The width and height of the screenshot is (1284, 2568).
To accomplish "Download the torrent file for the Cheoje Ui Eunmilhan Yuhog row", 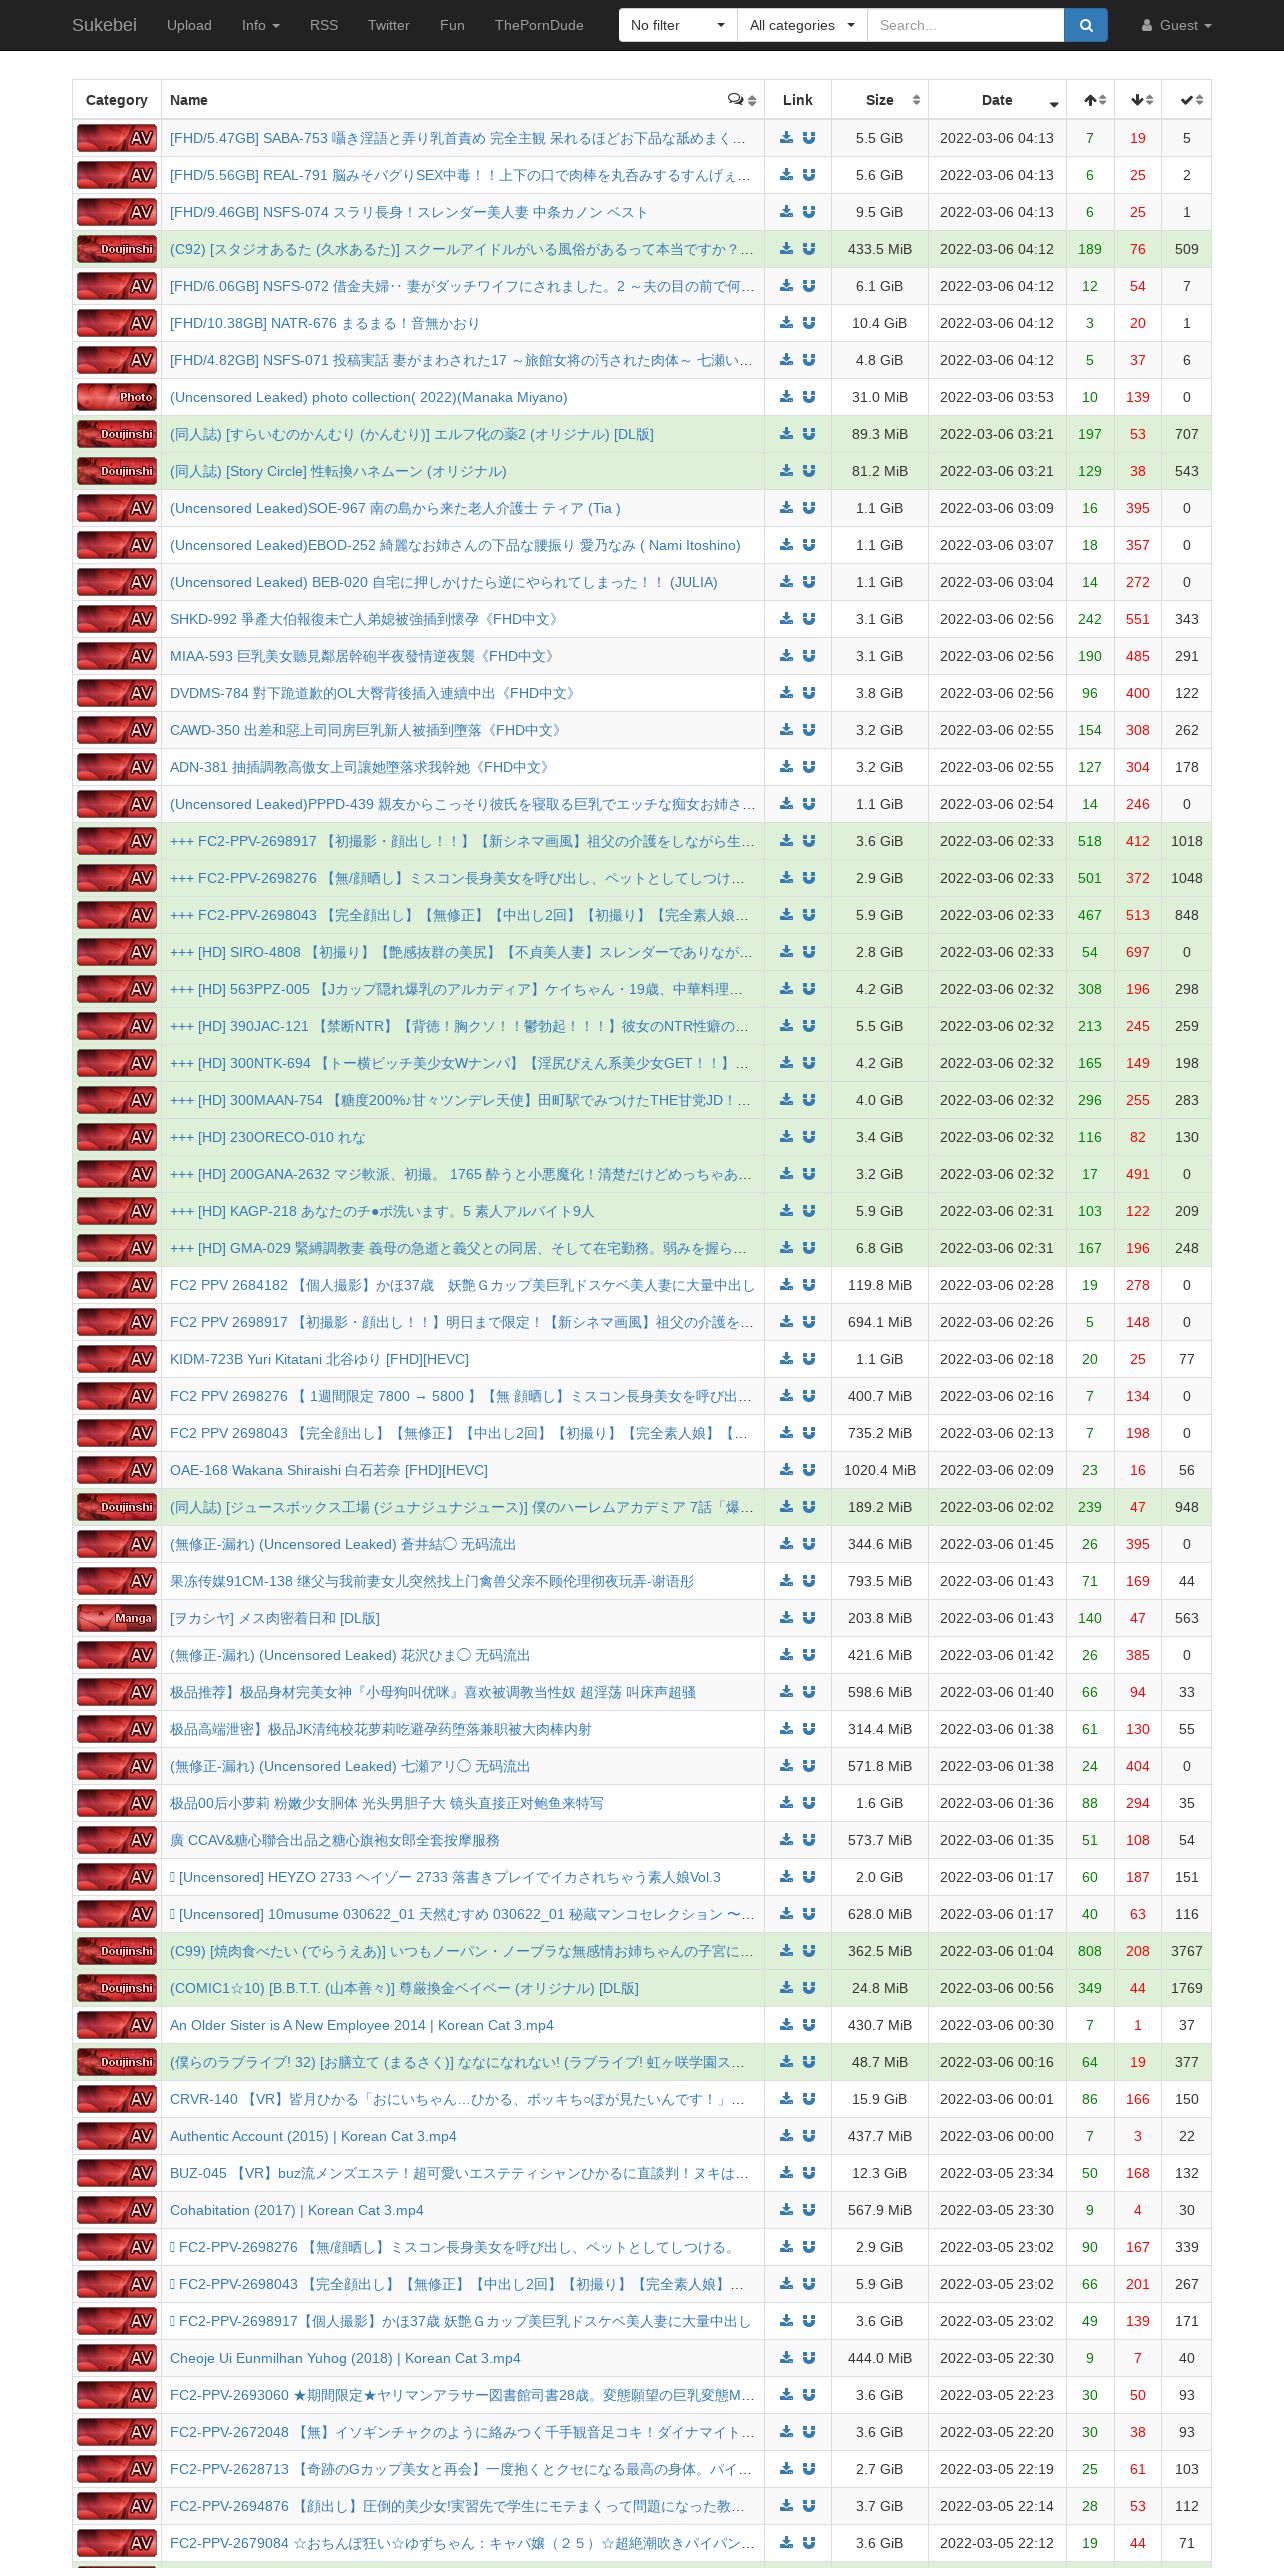I will tap(786, 2358).
